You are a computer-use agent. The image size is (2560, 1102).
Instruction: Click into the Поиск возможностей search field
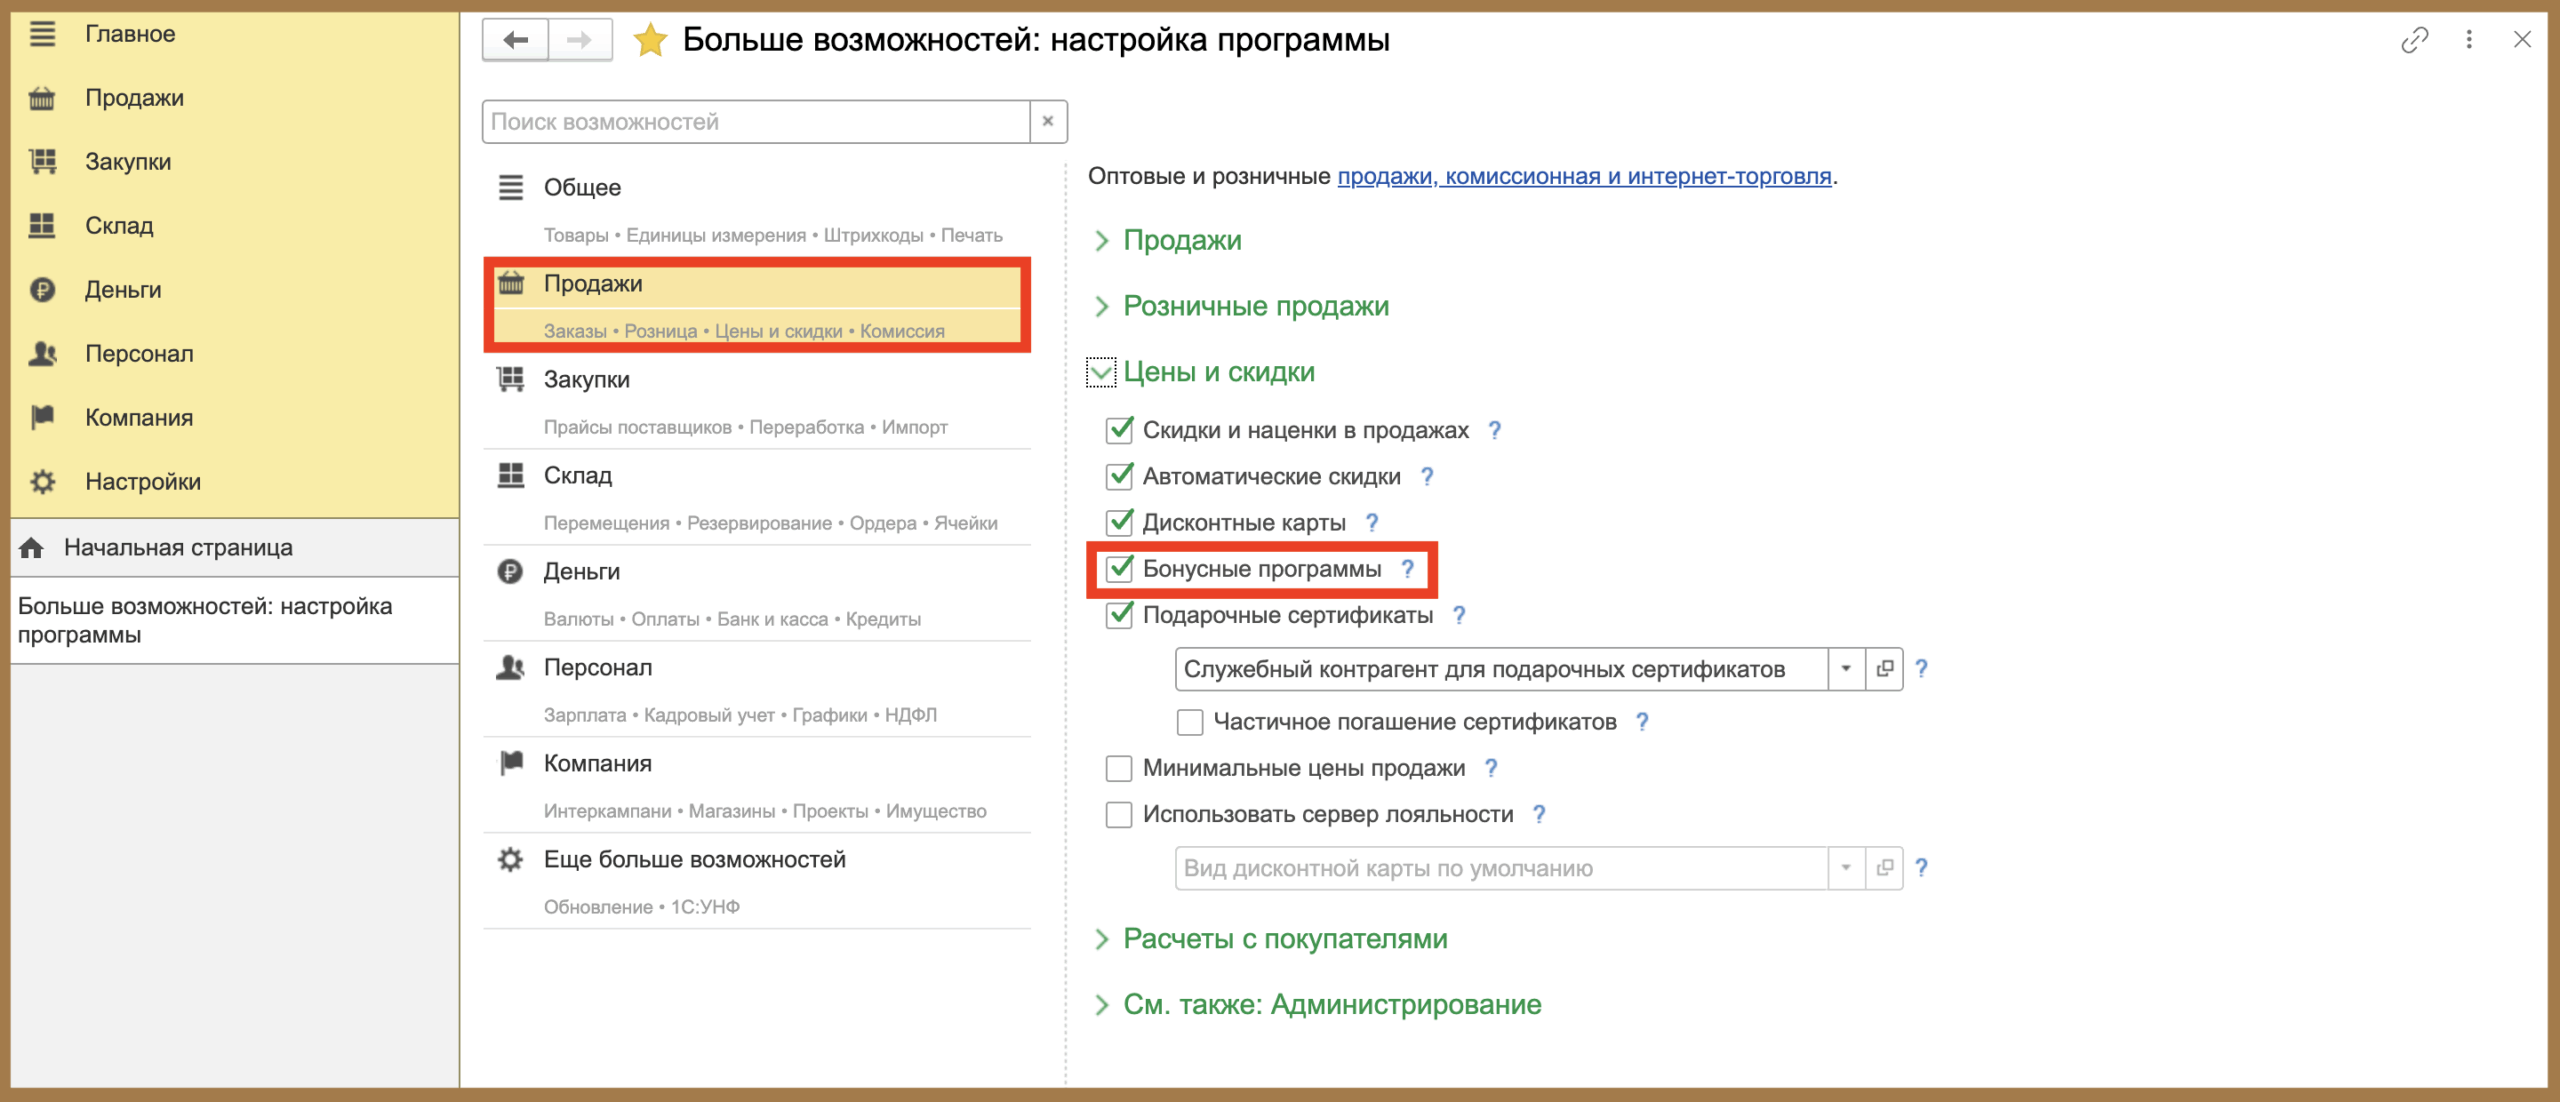tap(755, 121)
